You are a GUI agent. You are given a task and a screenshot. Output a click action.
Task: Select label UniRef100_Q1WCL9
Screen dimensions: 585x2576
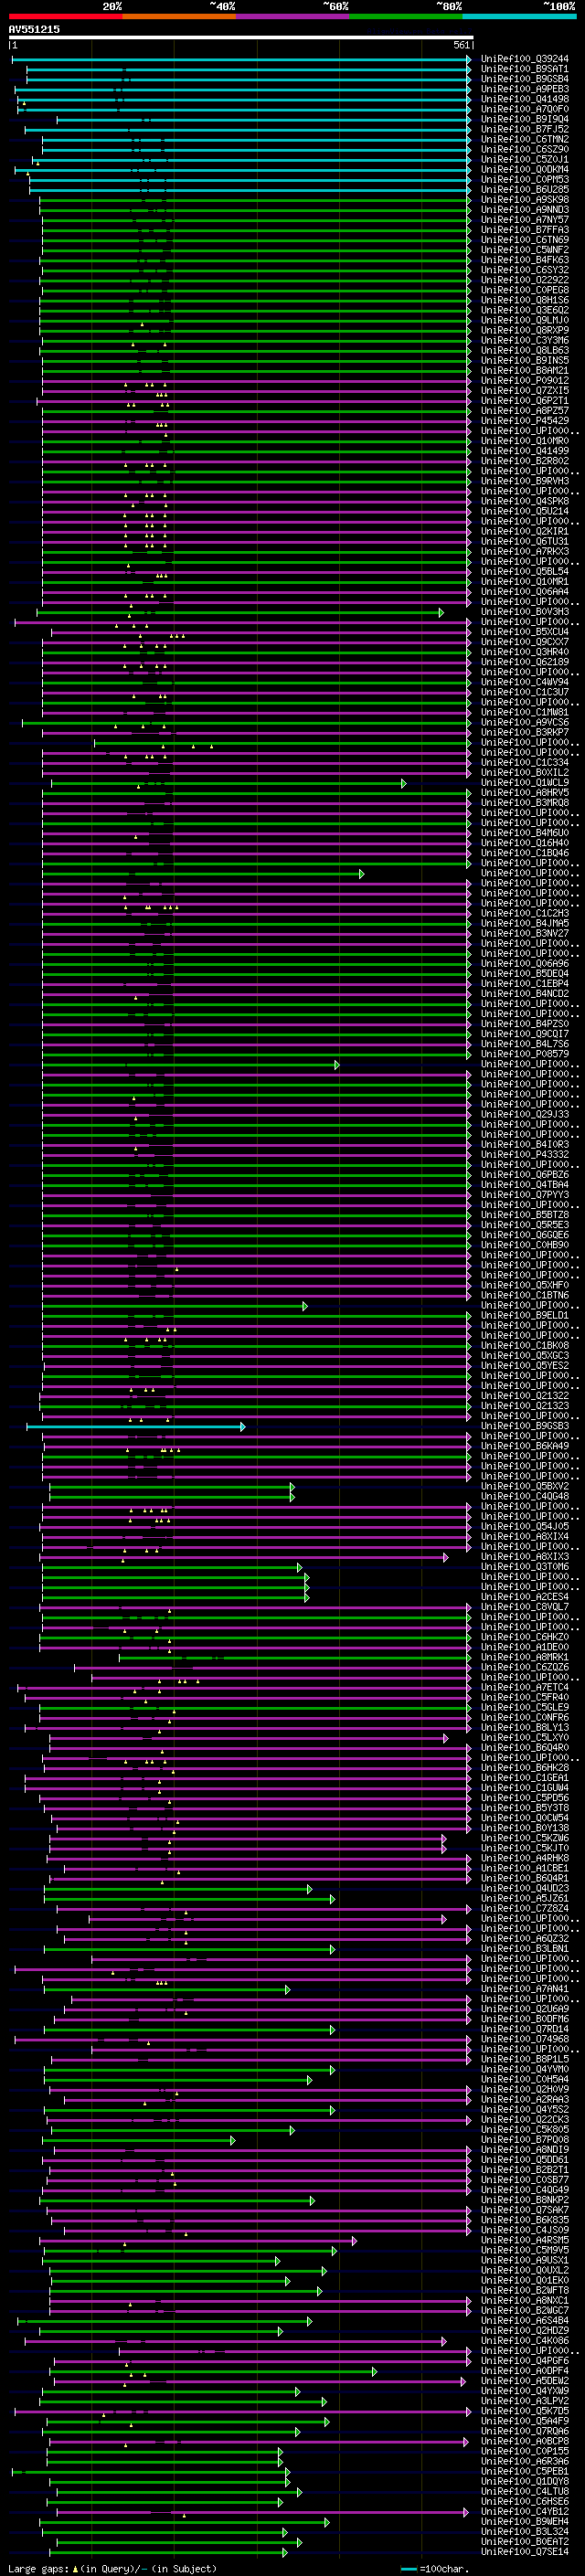(524, 783)
